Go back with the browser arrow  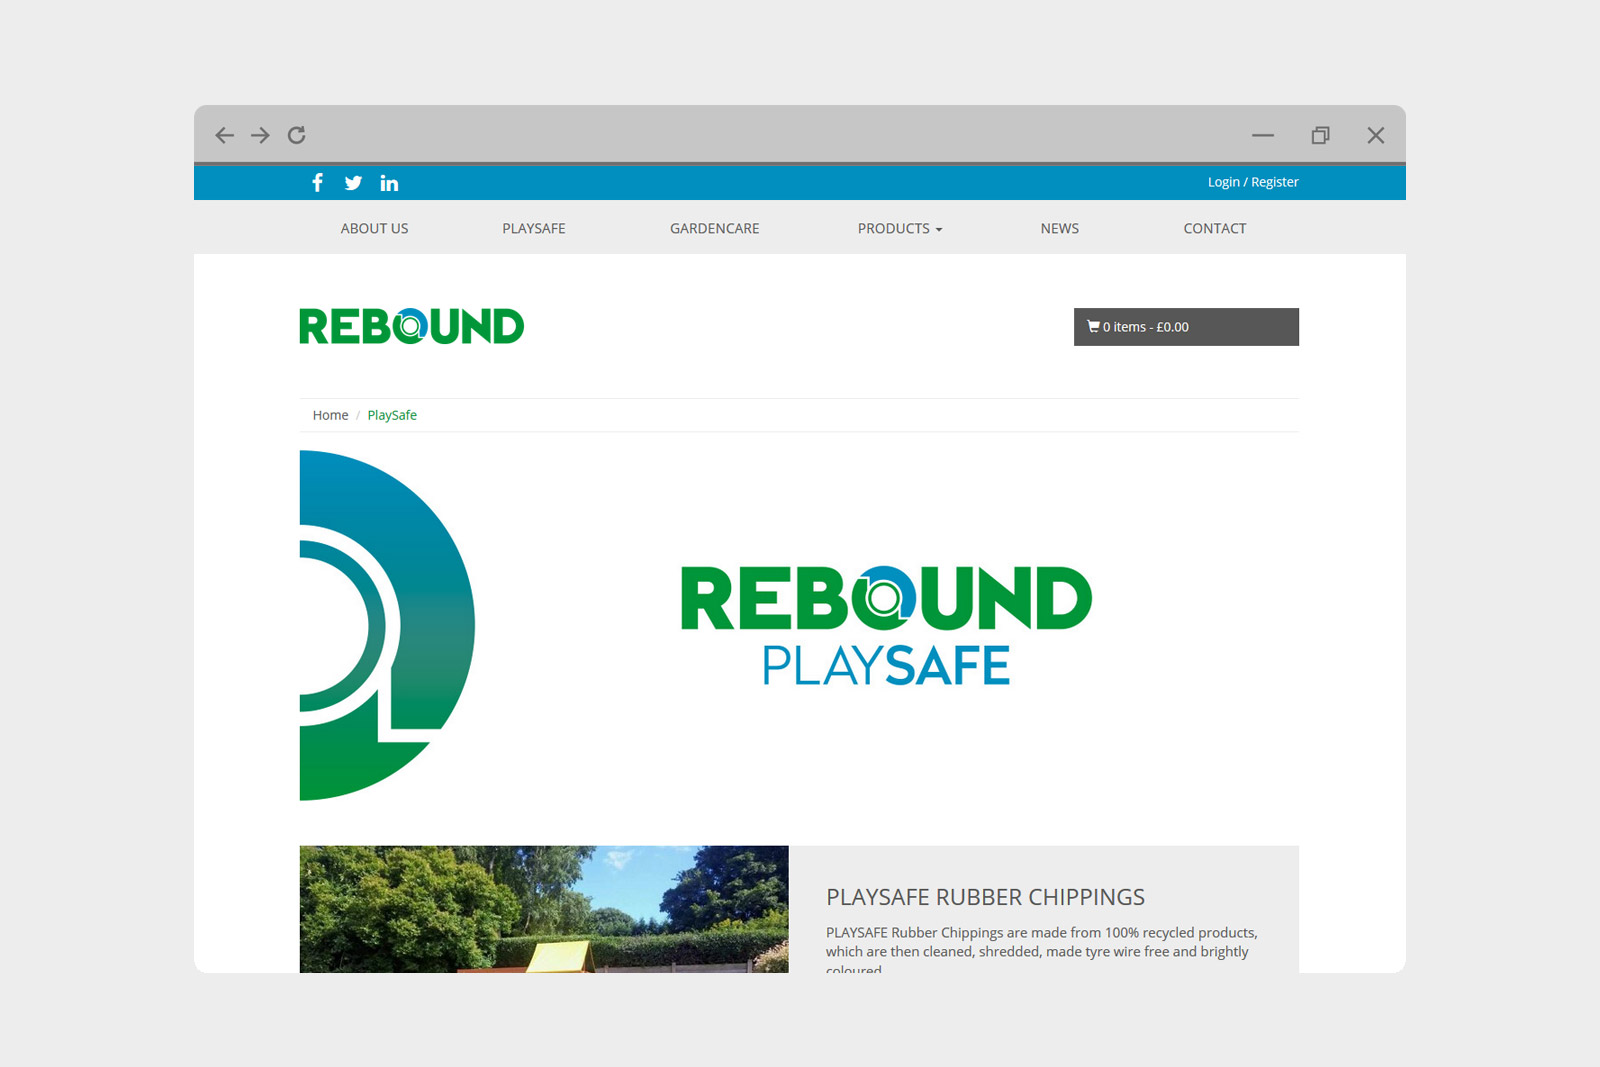coord(225,135)
